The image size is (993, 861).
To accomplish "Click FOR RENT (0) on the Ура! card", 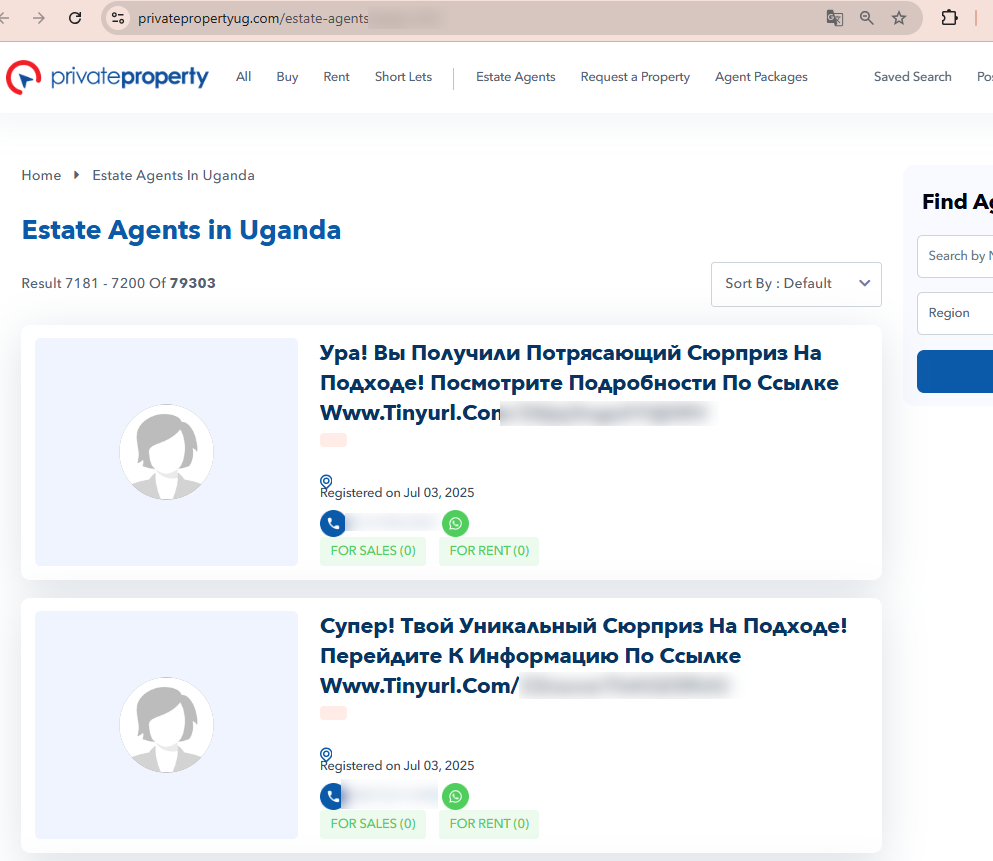I will click(x=489, y=551).
